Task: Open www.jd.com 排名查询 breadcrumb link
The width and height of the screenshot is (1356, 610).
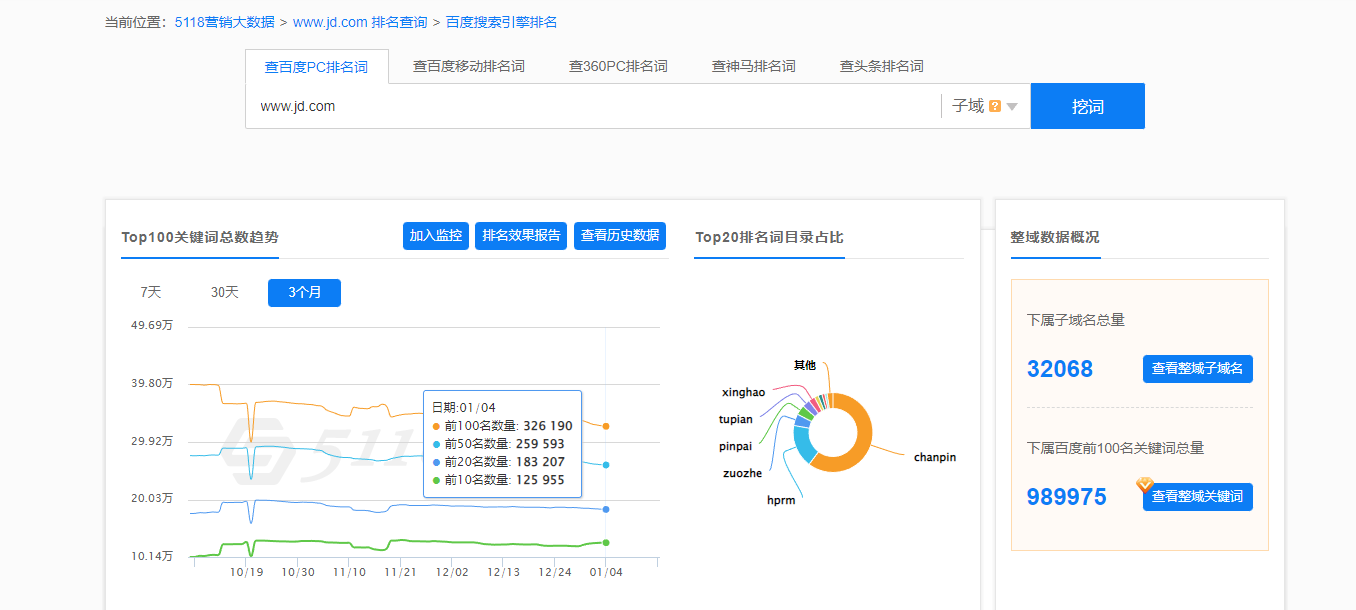Action: click(360, 22)
